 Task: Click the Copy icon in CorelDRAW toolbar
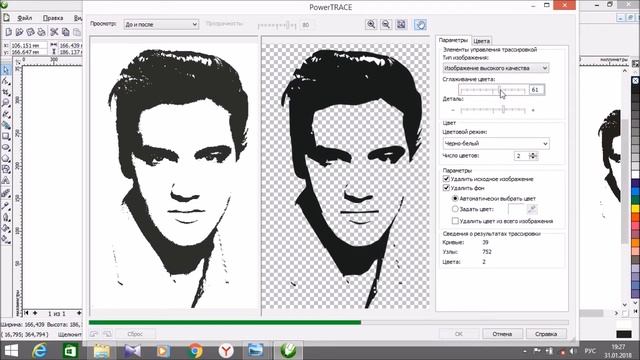(x=65, y=32)
